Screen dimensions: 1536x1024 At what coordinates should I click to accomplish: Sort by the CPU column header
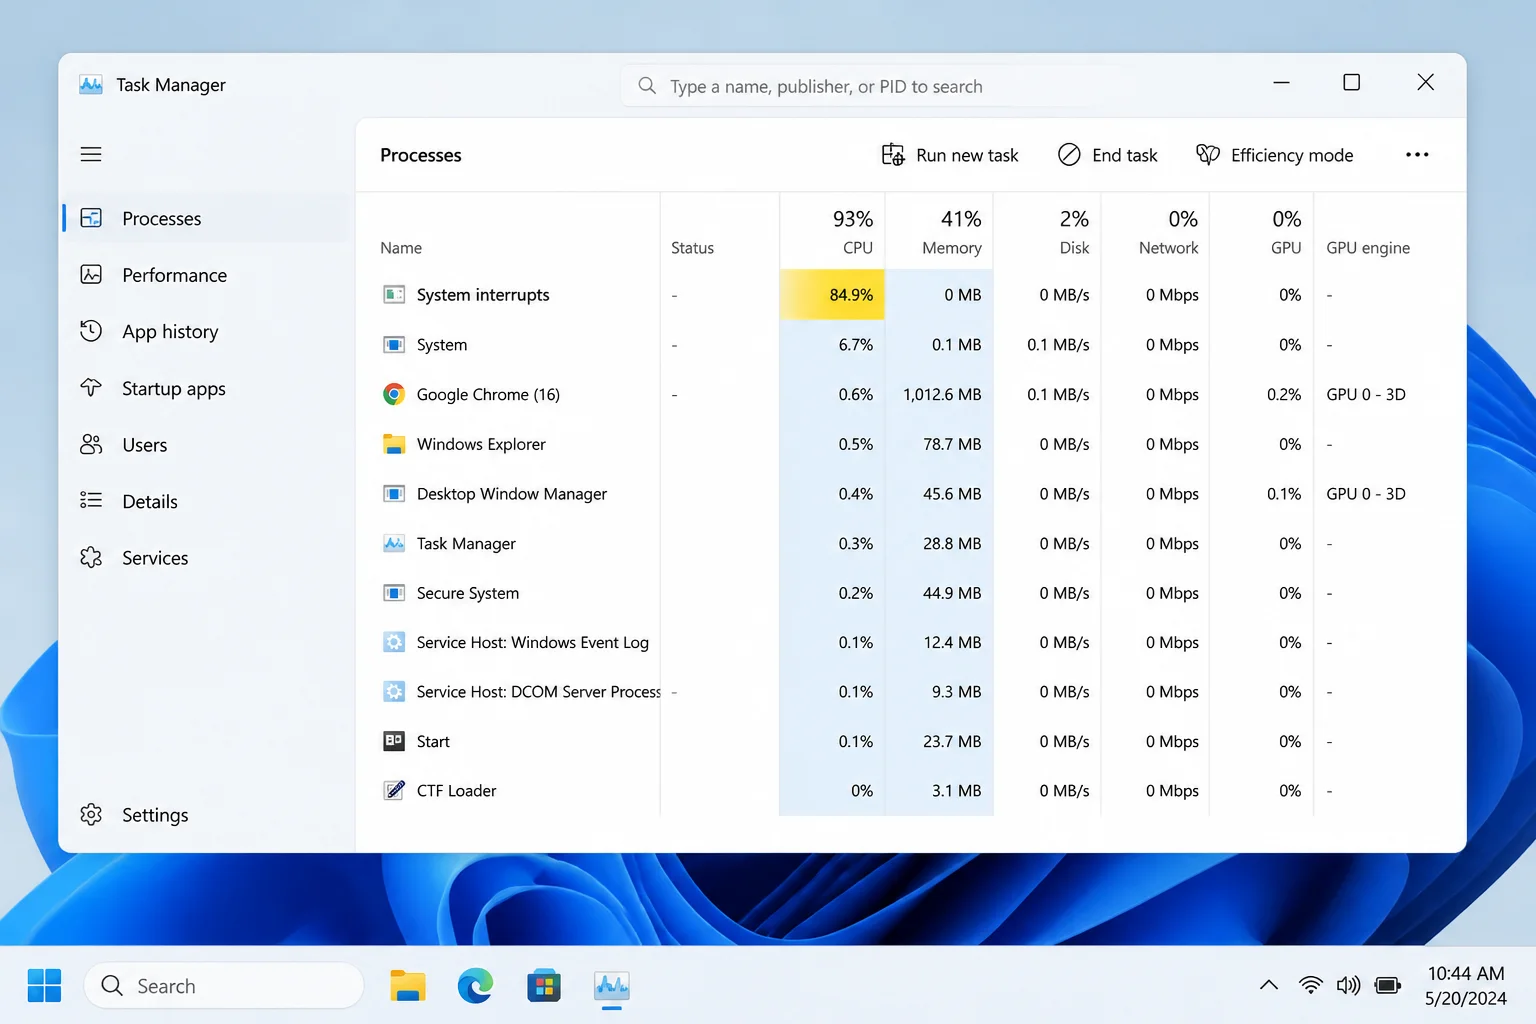click(832, 231)
